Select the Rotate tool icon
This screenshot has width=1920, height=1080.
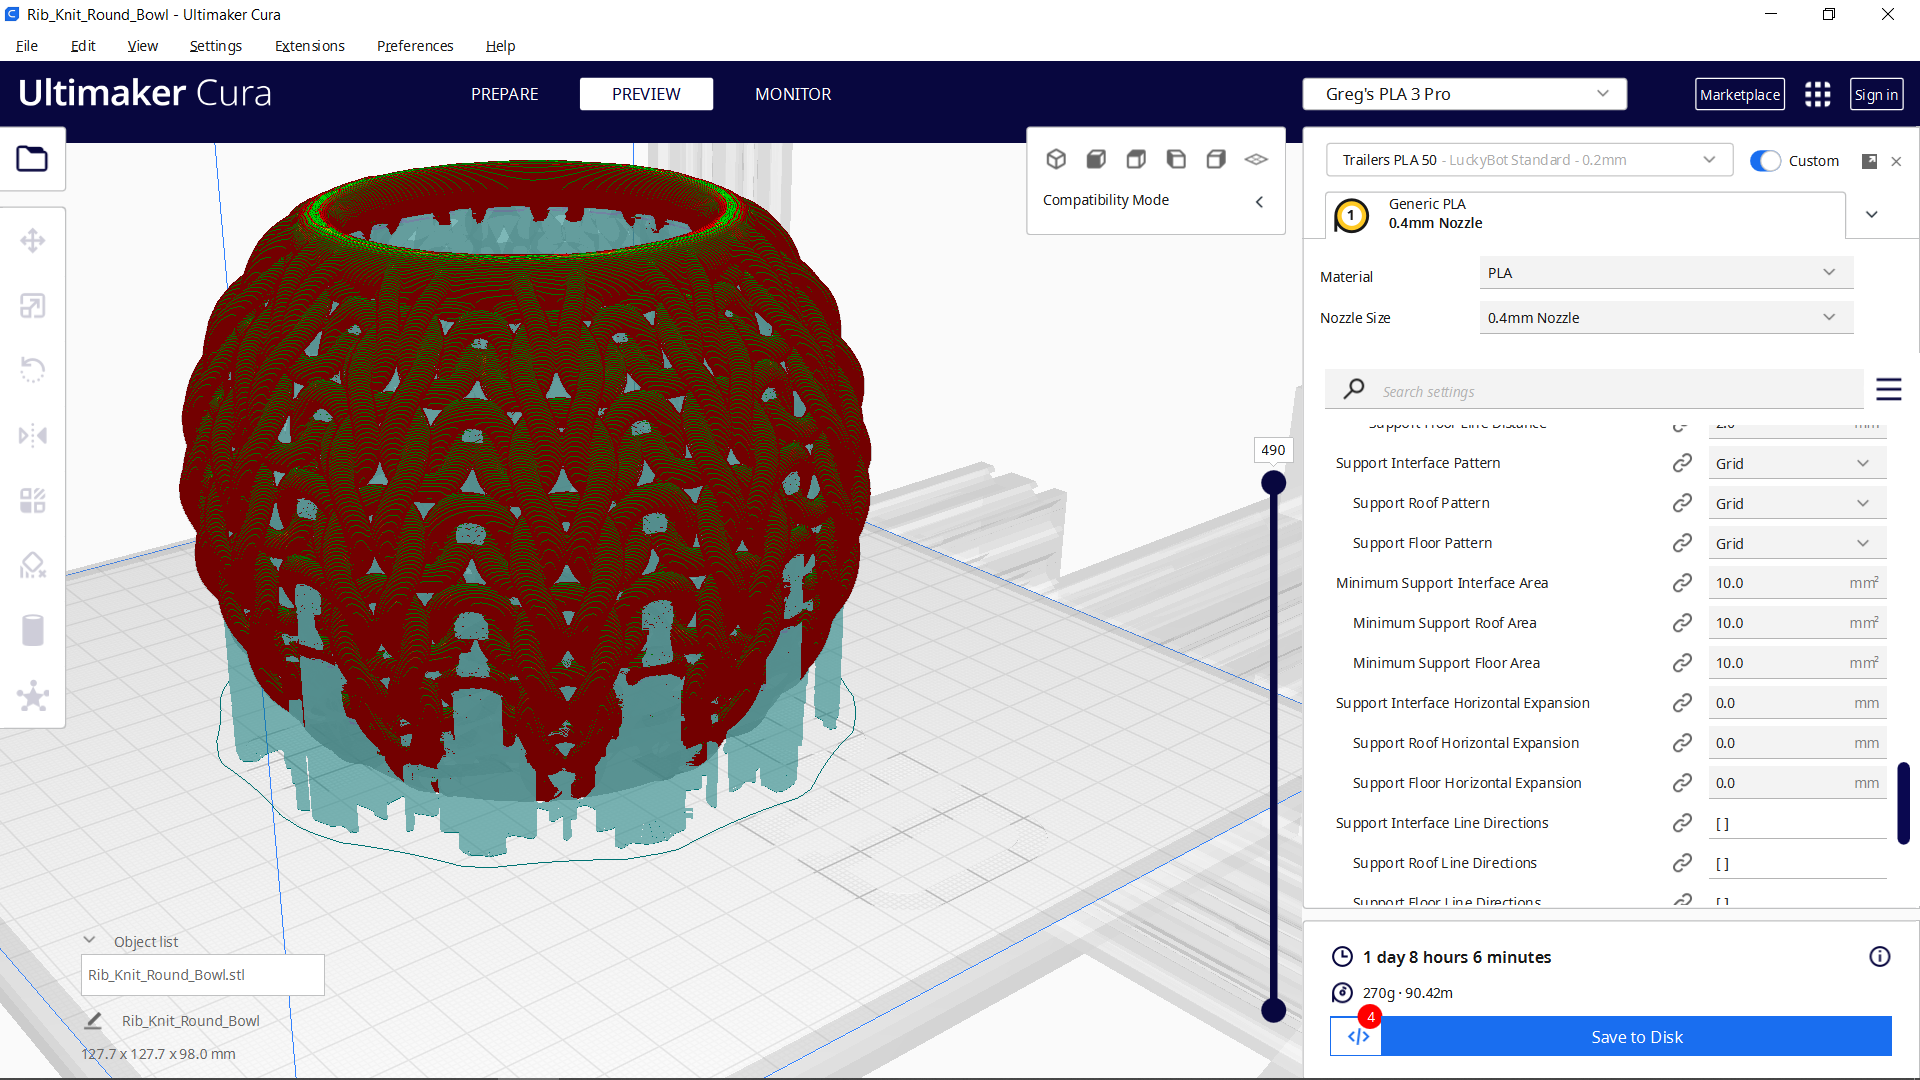(x=32, y=370)
